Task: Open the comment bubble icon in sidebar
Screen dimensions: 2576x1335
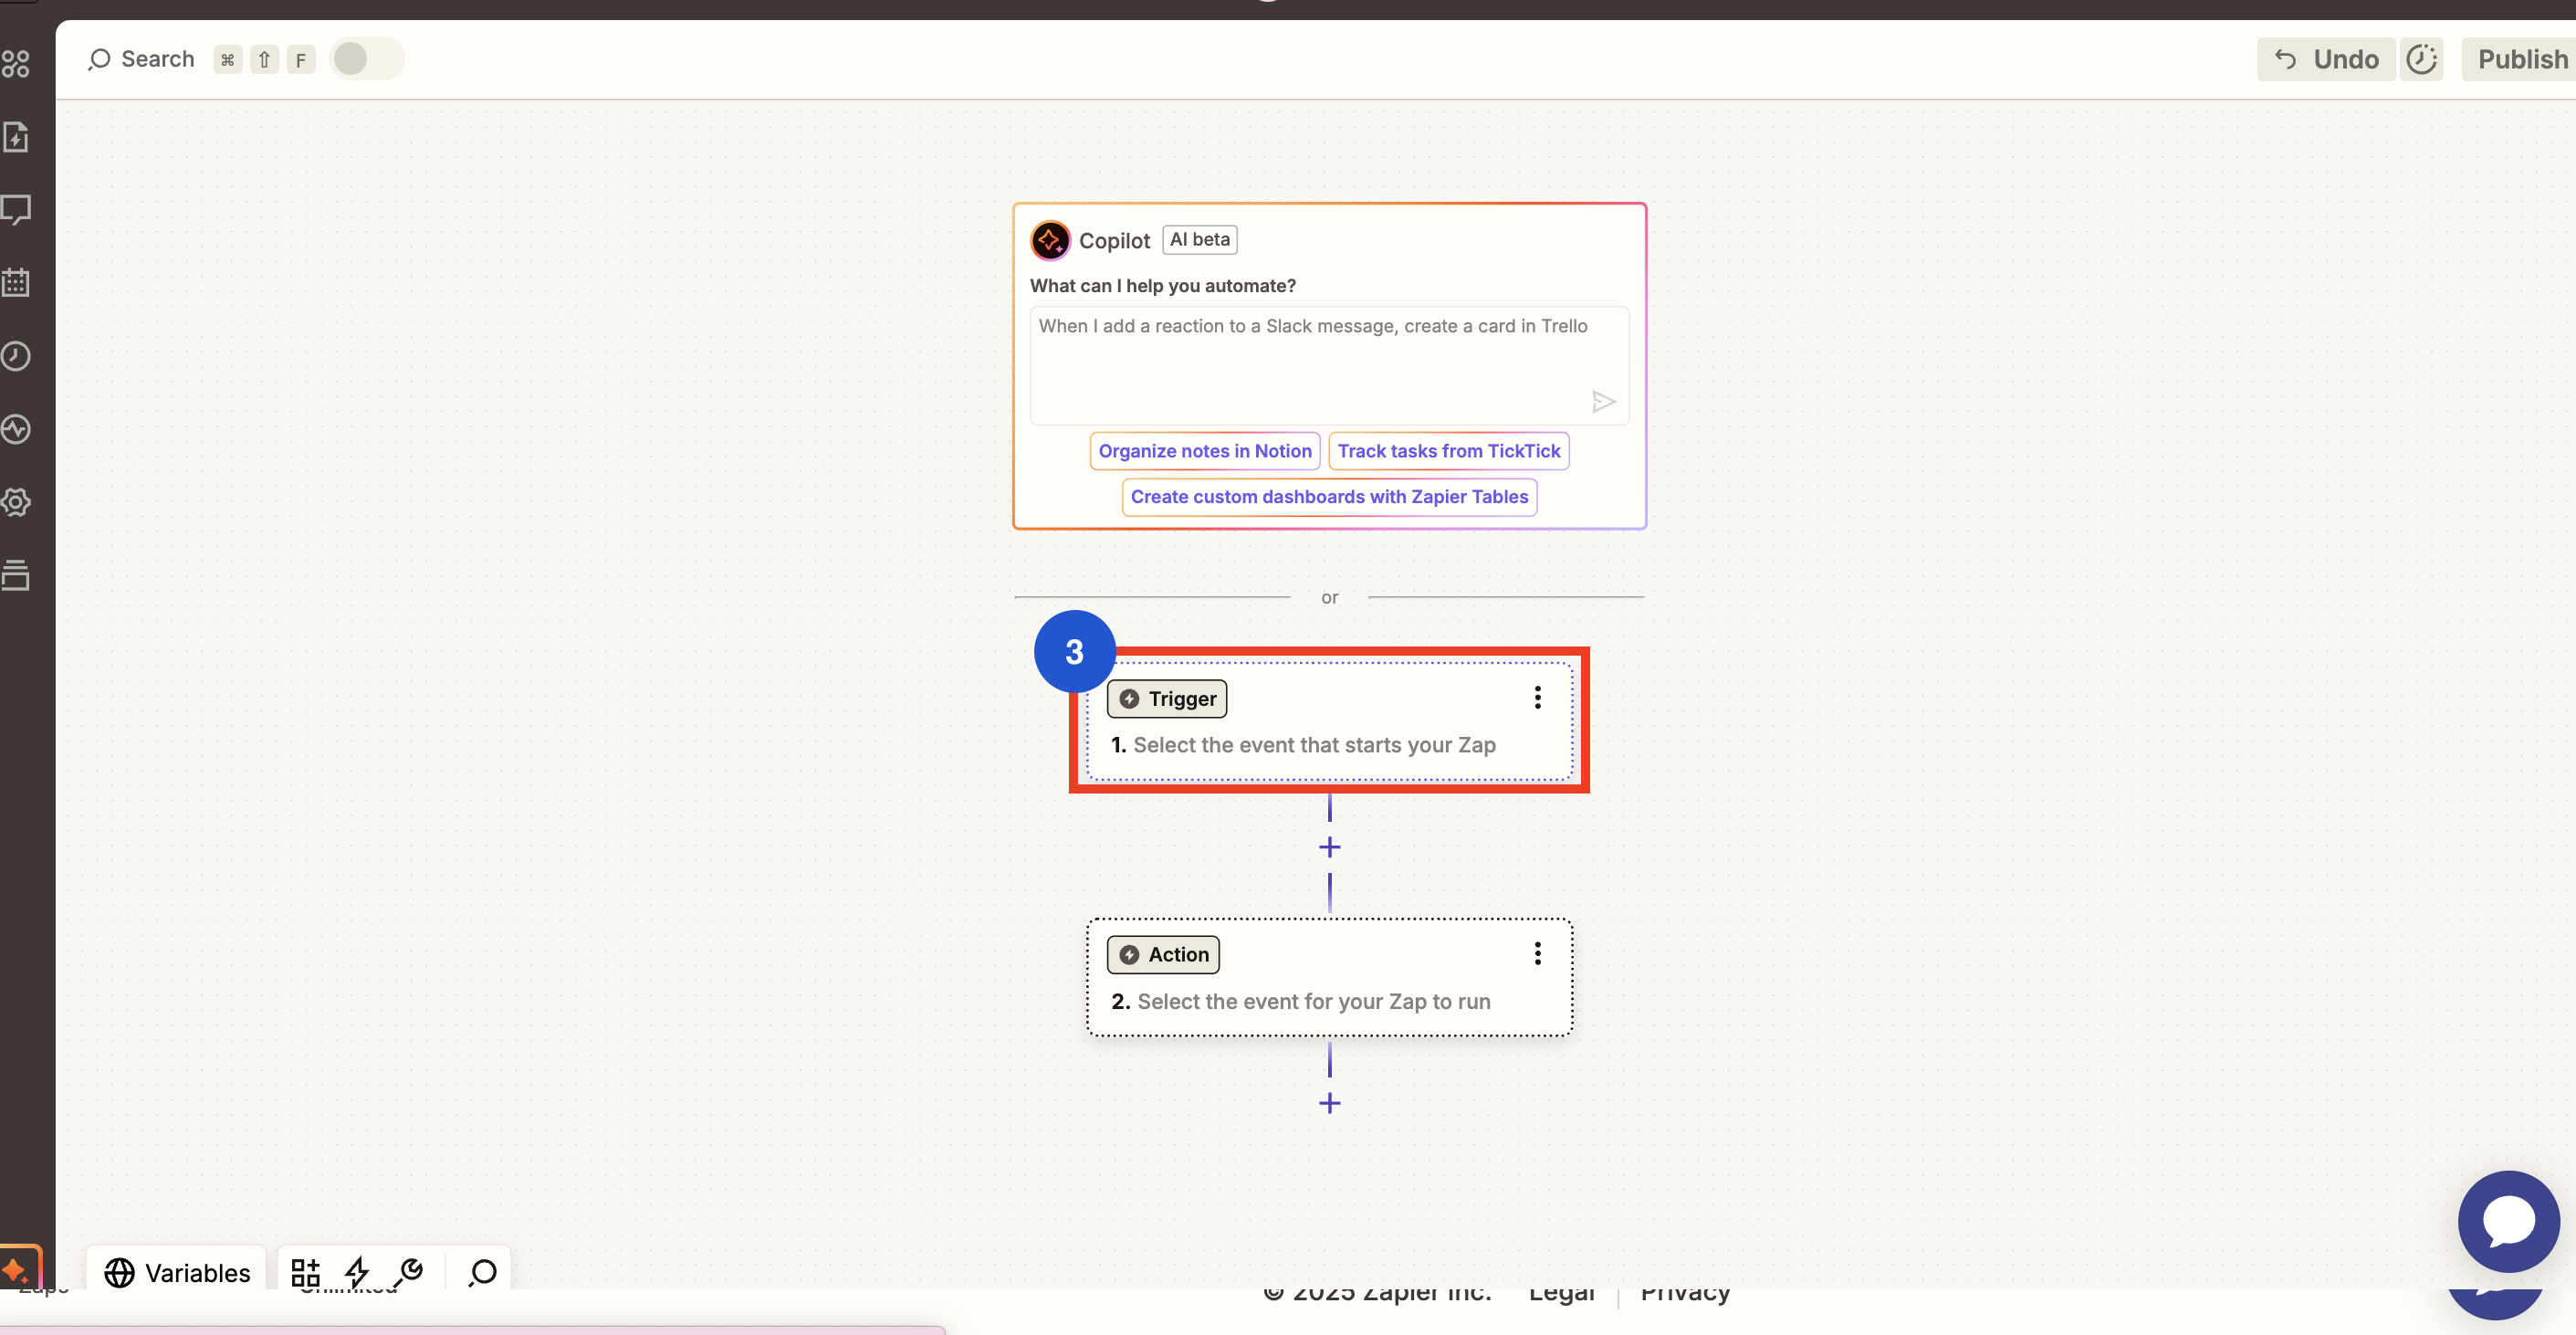Action: click(15, 210)
